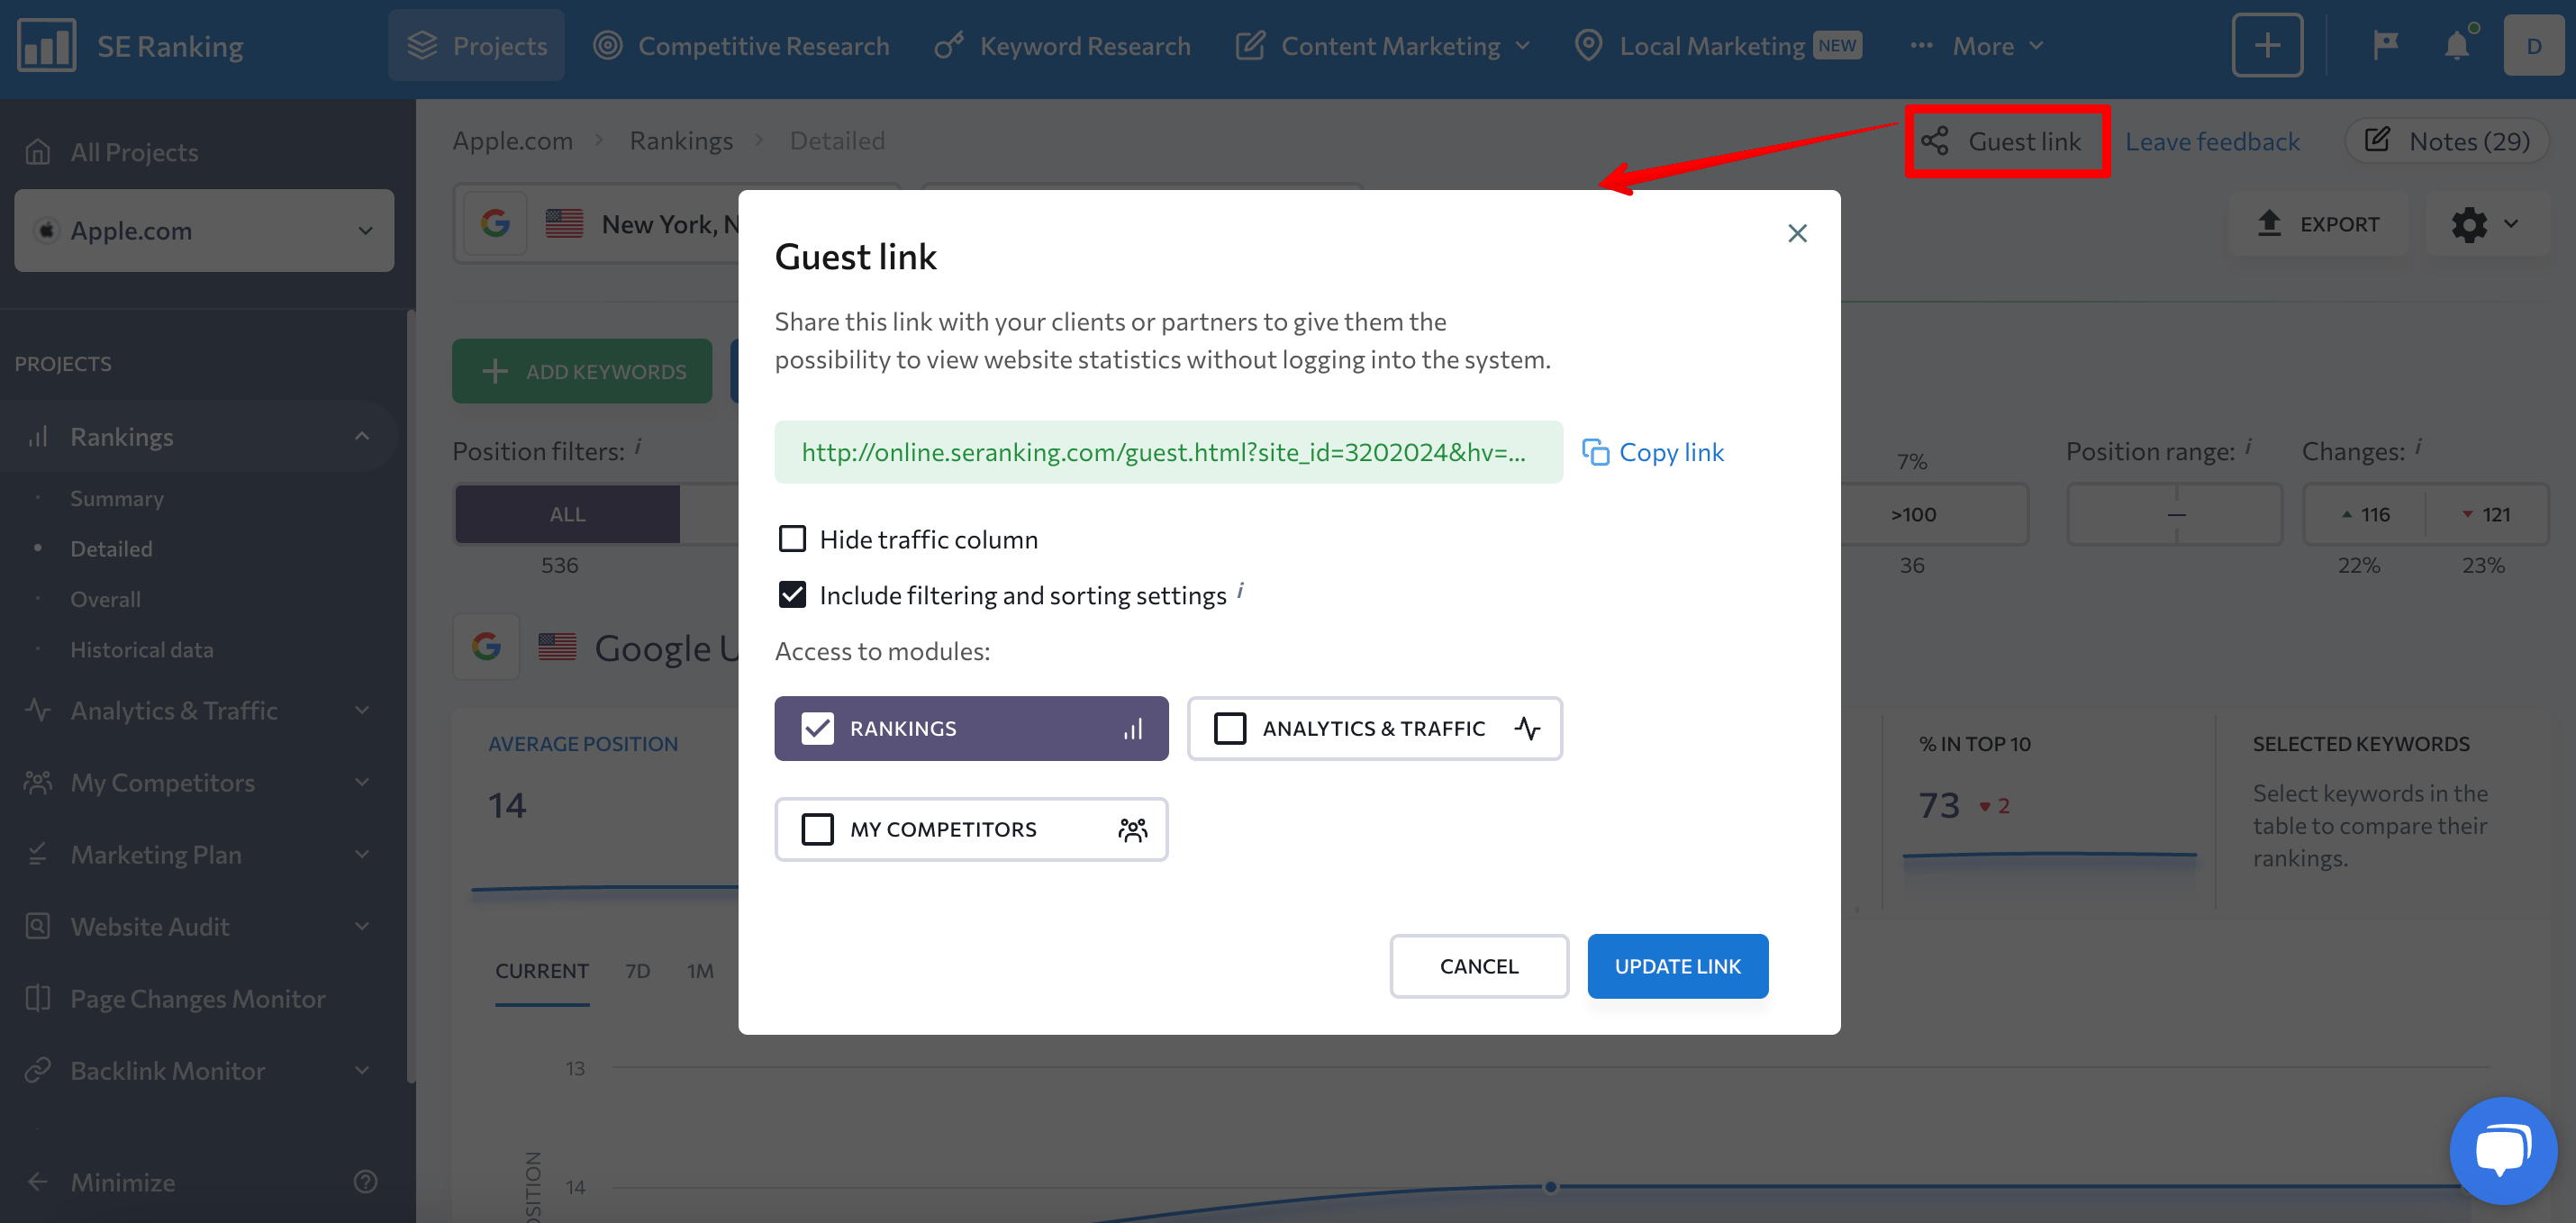Image resolution: width=2576 pixels, height=1223 pixels.
Task: Open the Content Marketing dropdown menu
Action: (1383, 46)
